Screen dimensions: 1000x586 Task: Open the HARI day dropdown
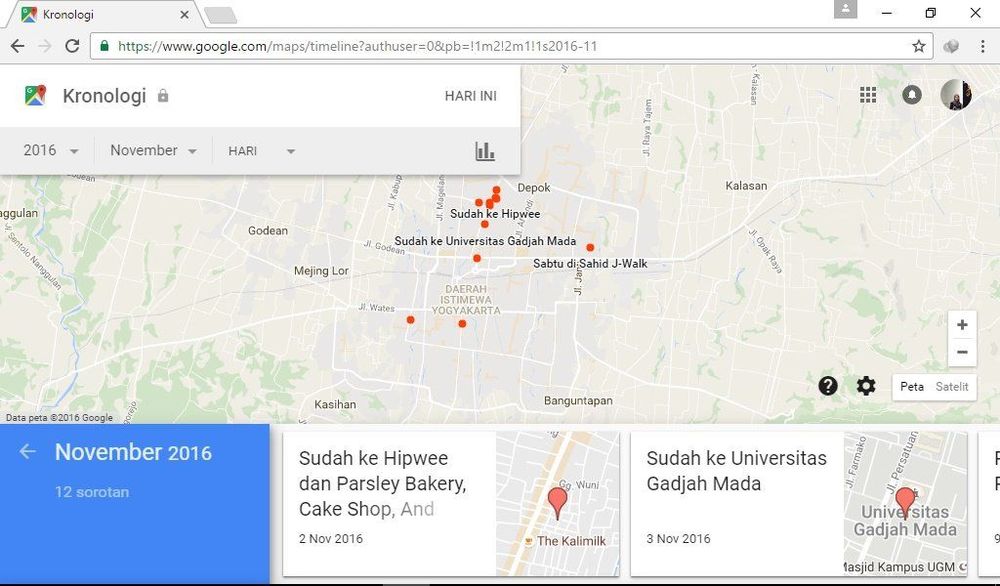click(261, 151)
